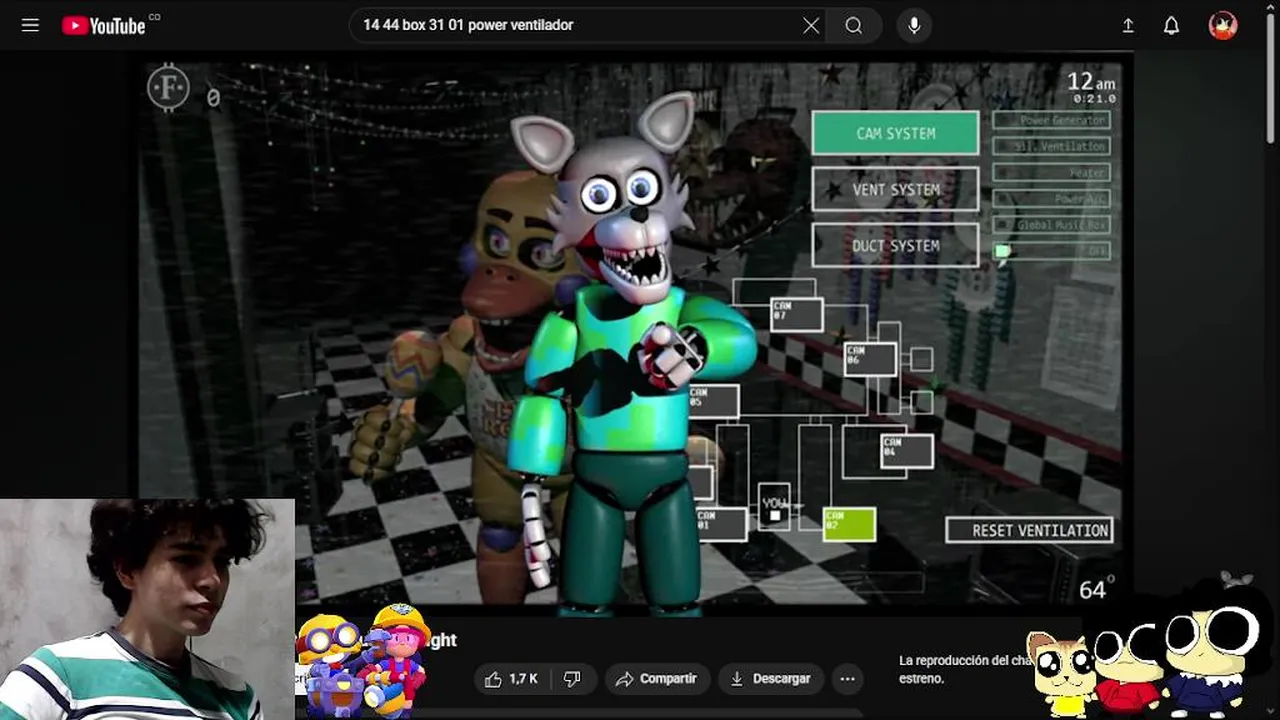Select CAM 06 on the map
Viewport: 1280px width, 720px height.
870,359
